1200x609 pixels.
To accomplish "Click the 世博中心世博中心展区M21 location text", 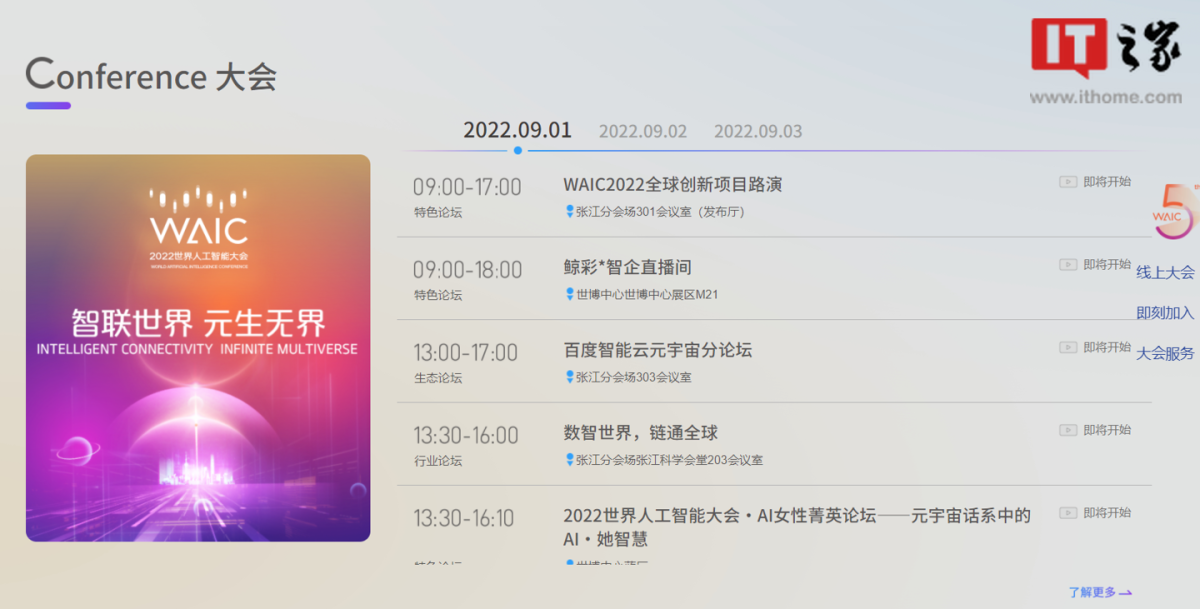I will (x=647, y=295).
